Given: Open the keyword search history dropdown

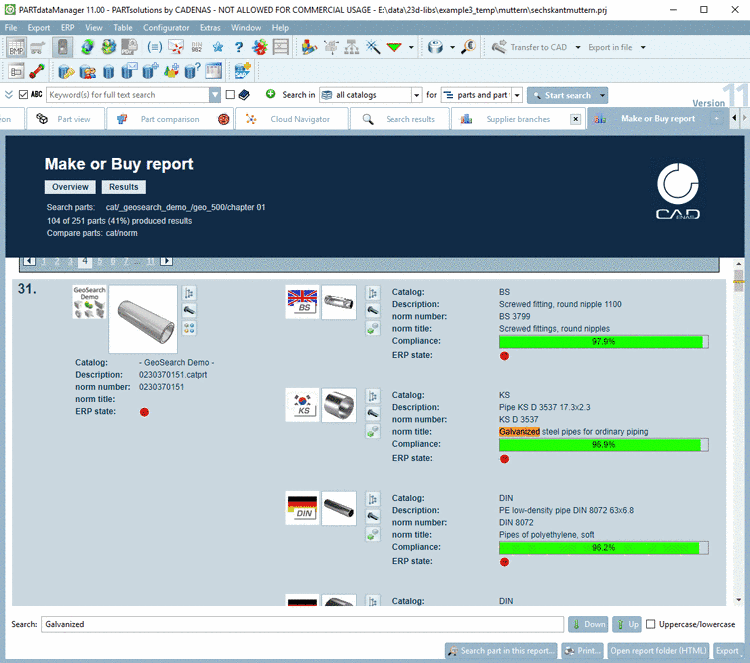Looking at the screenshot, I should point(215,95).
